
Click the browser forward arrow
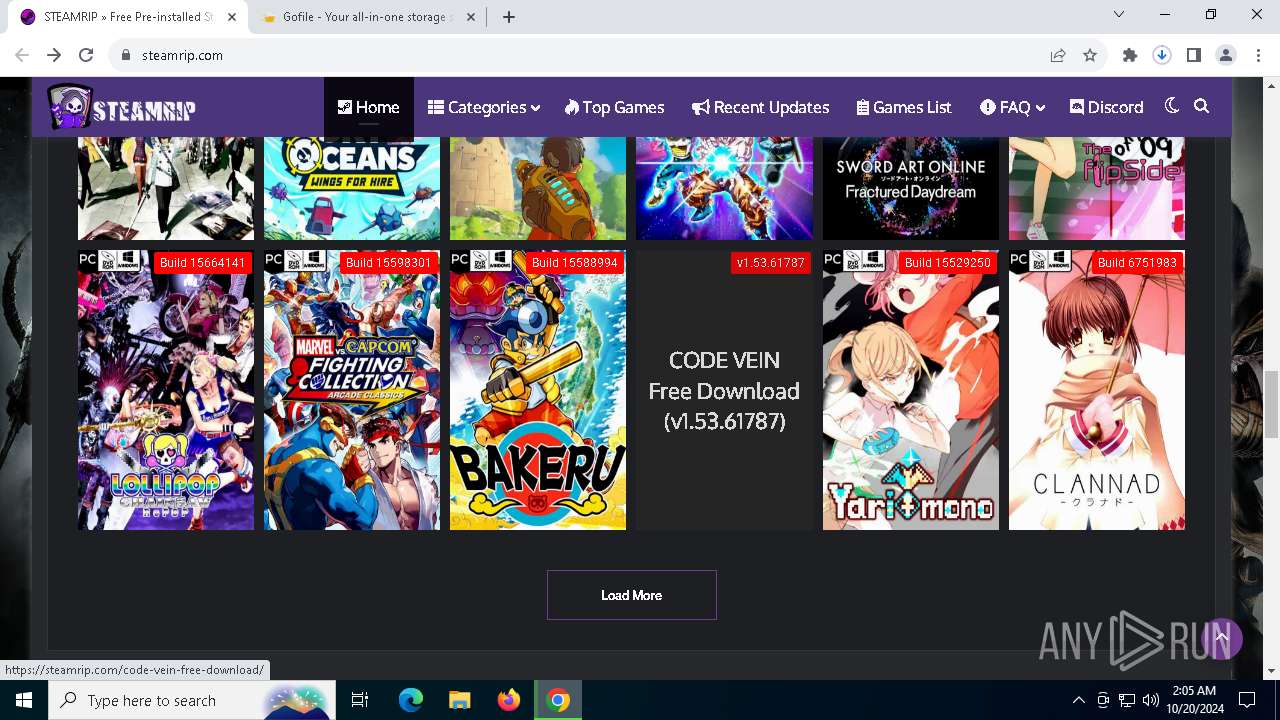pos(54,55)
